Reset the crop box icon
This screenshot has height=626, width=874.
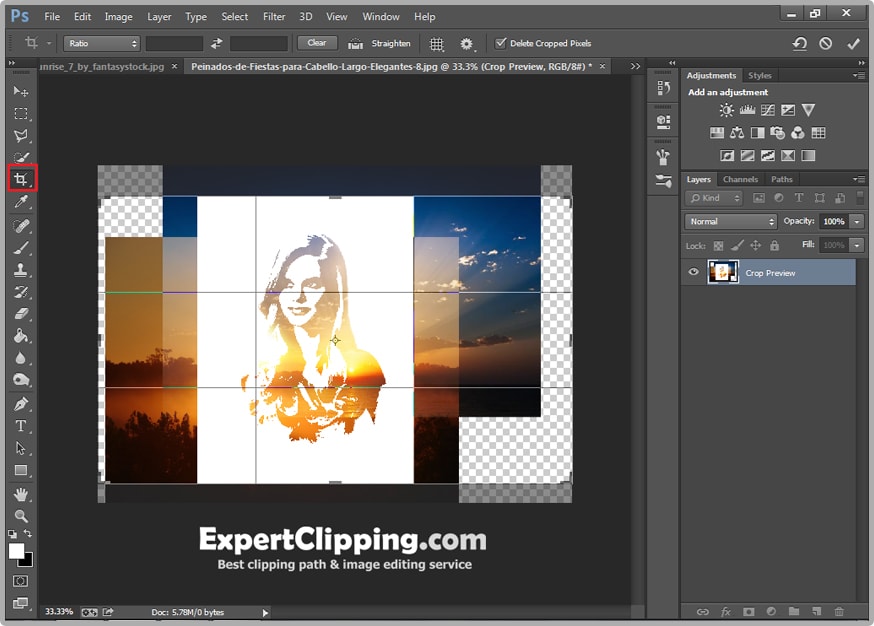pyautogui.click(x=799, y=44)
